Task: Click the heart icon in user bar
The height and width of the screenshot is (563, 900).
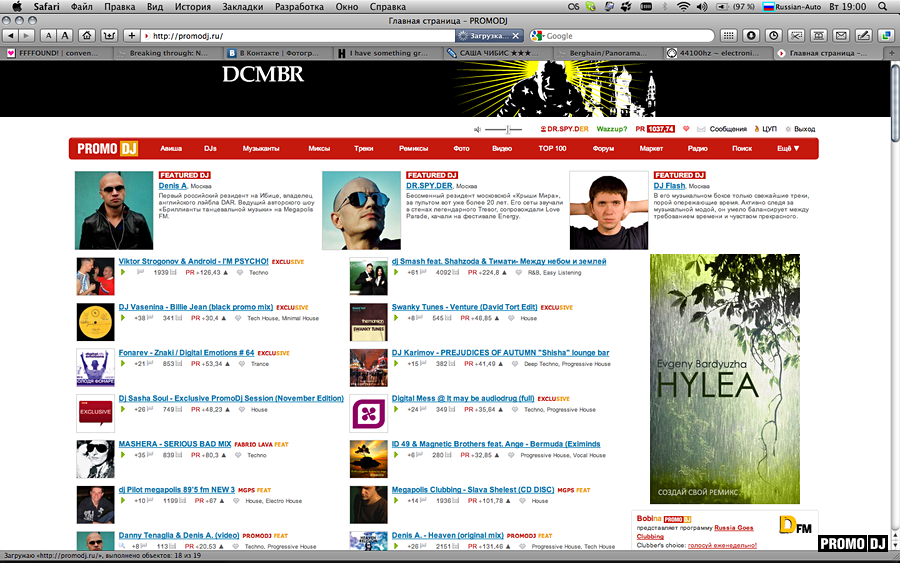Action: click(x=686, y=129)
